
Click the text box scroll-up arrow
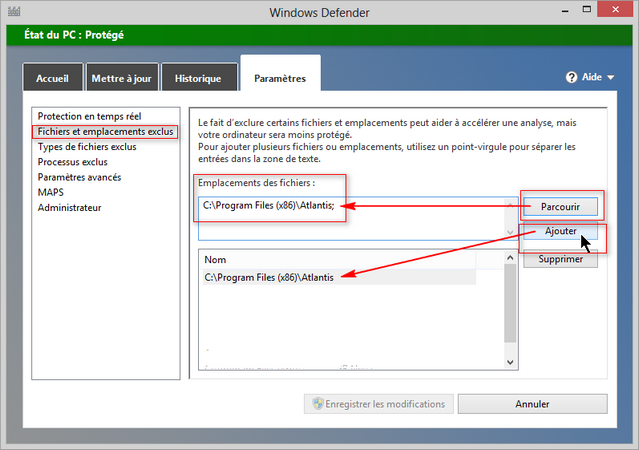[x=510, y=205]
